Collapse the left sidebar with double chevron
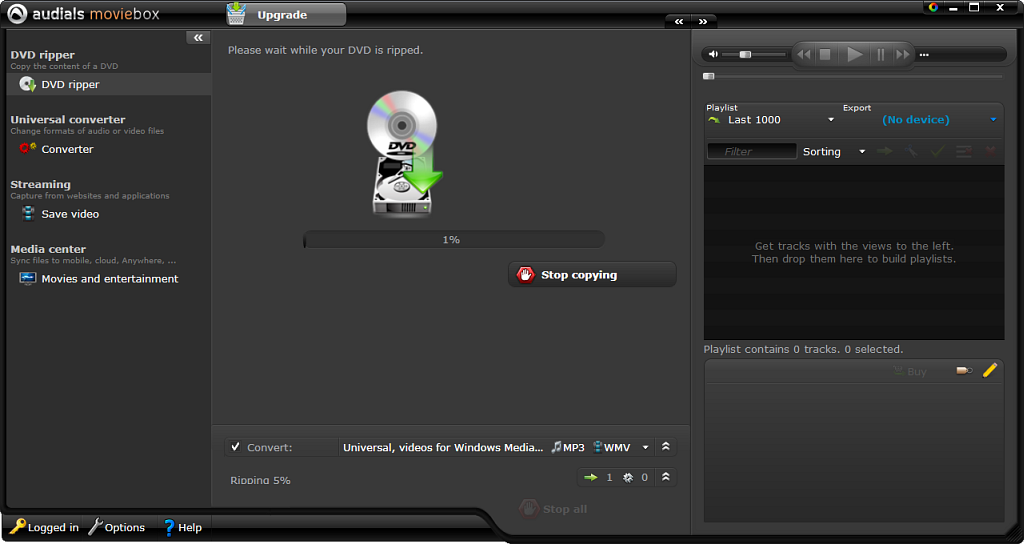This screenshot has height=544, width=1024. 198,38
